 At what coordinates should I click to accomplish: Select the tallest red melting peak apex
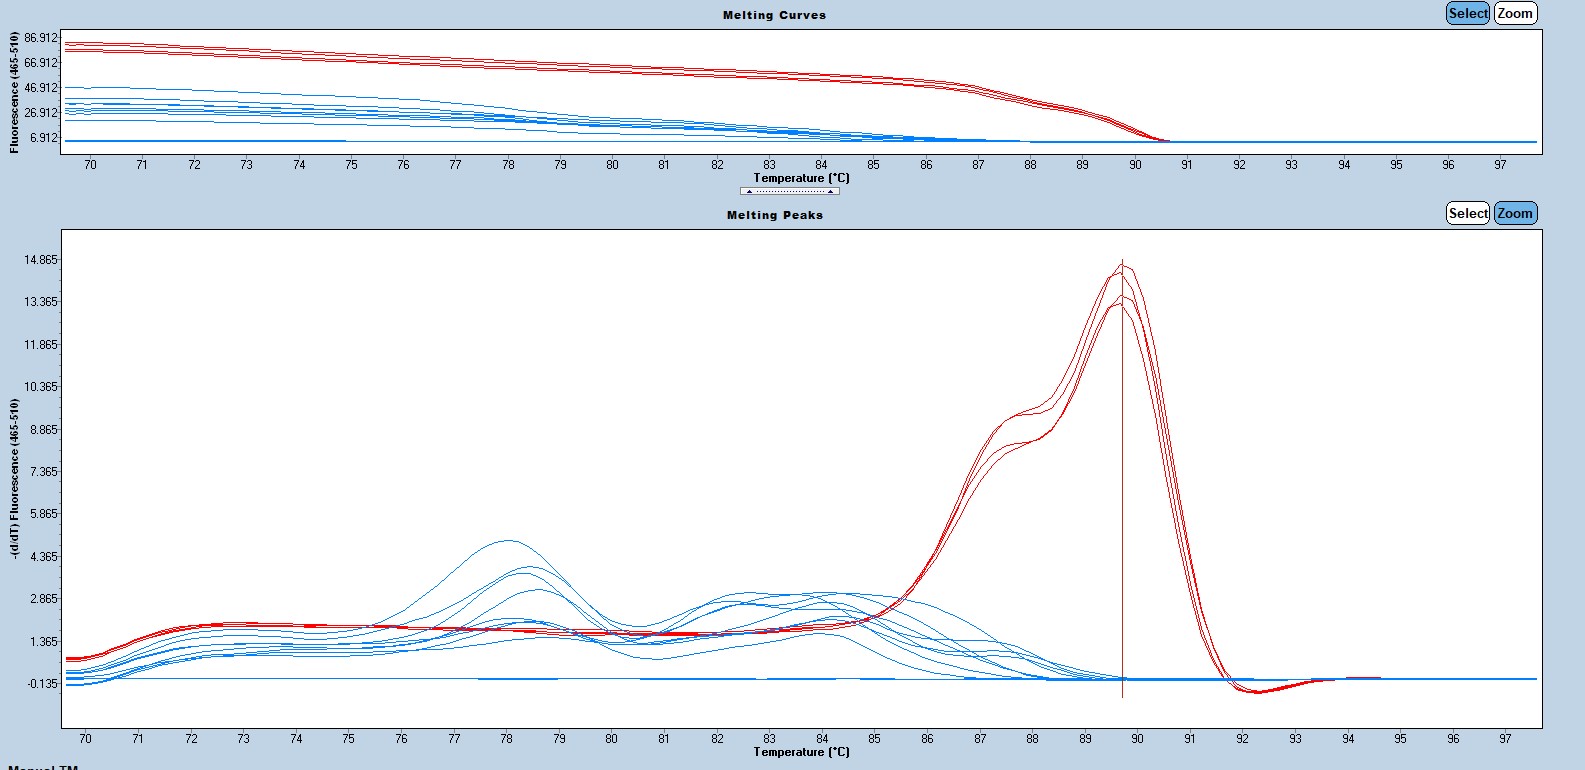click(1122, 264)
